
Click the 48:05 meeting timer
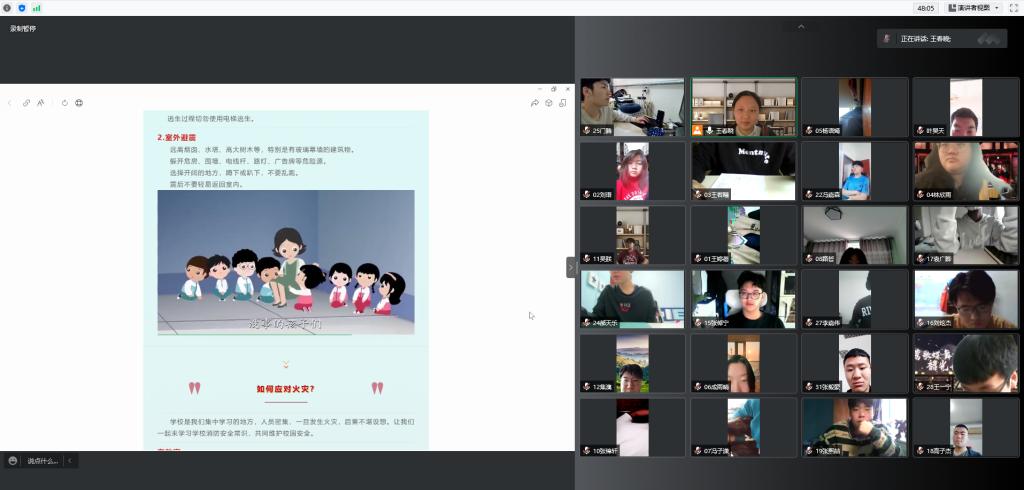point(925,7)
